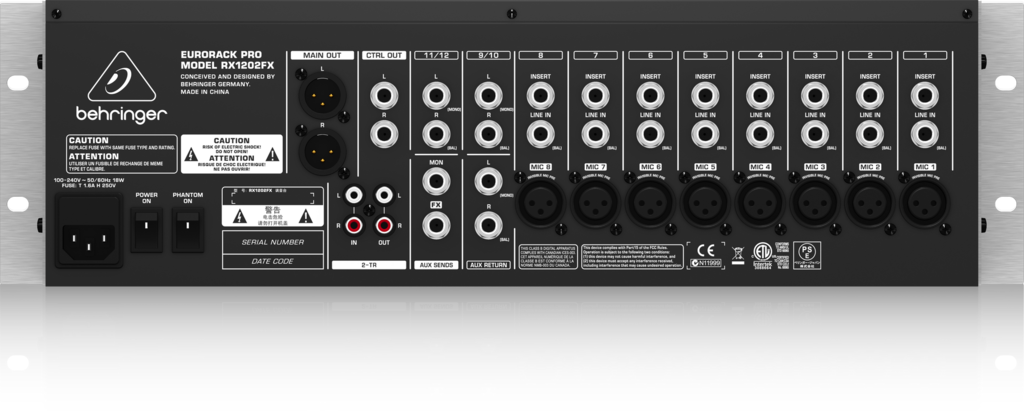
Task: Click the lightning triangle right of RISK OF ELECTRIC SHOCK
Action: coord(272,154)
